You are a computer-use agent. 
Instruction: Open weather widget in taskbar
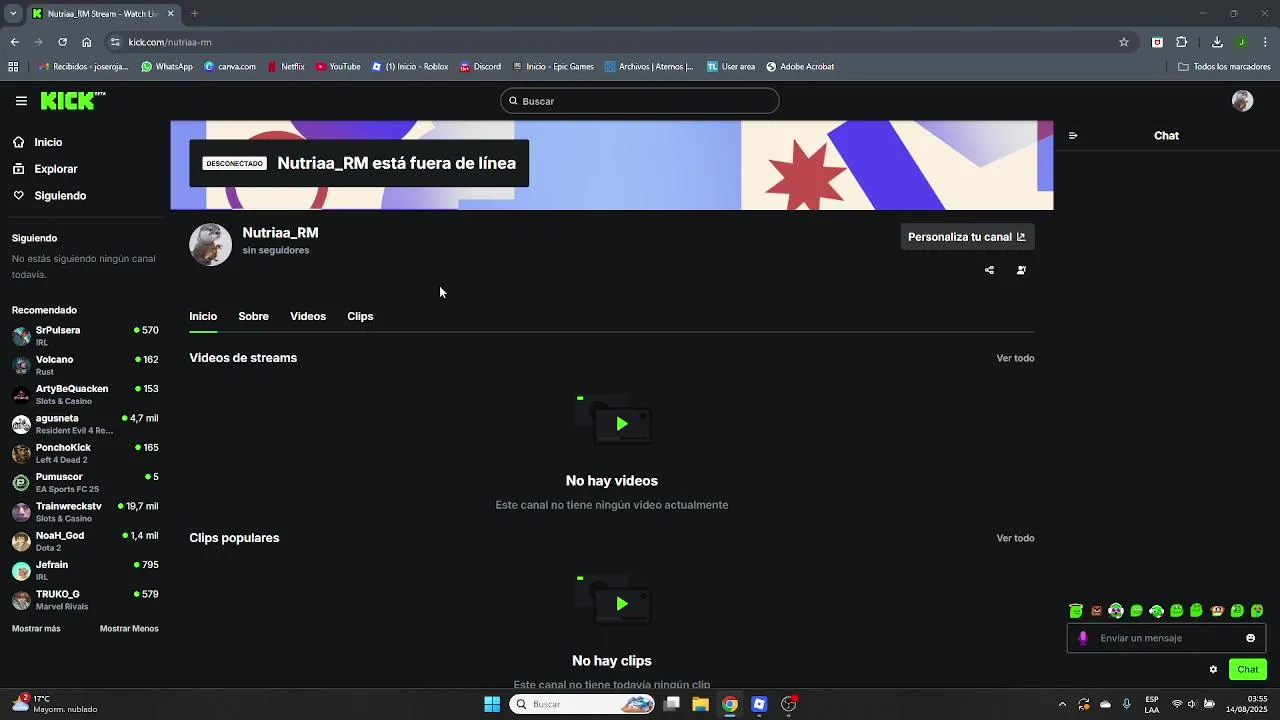[55, 704]
